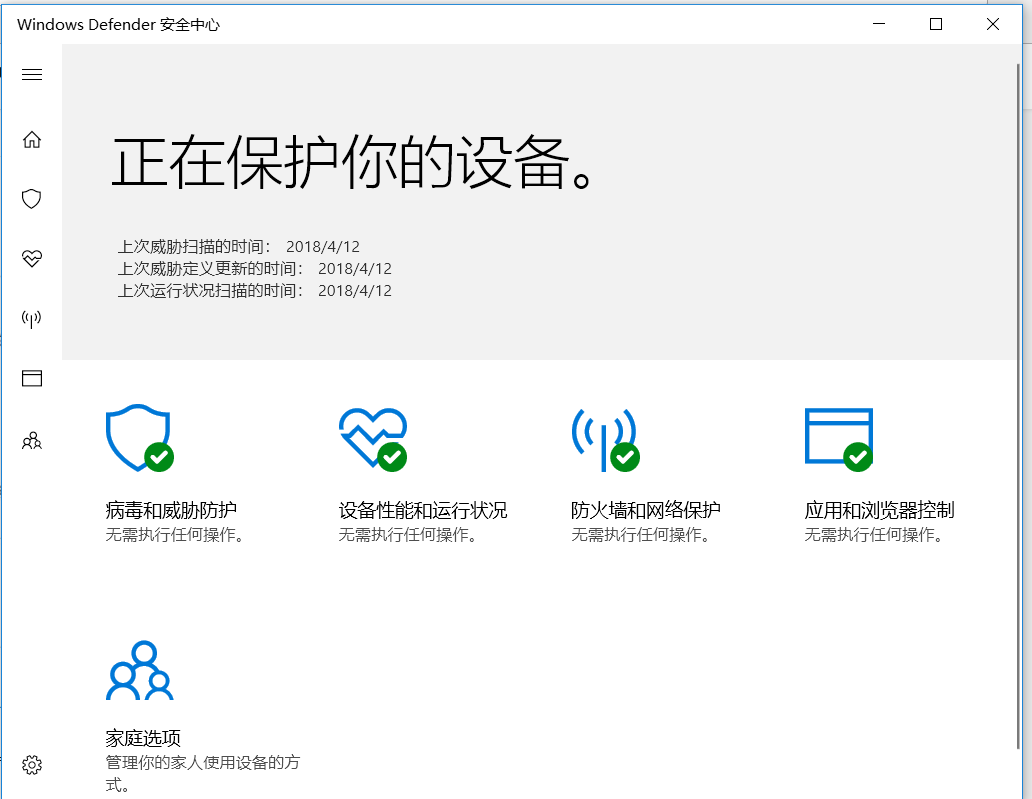Open 防火墙和网络保护 section
The image size is (1032, 799).
[x=646, y=510]
